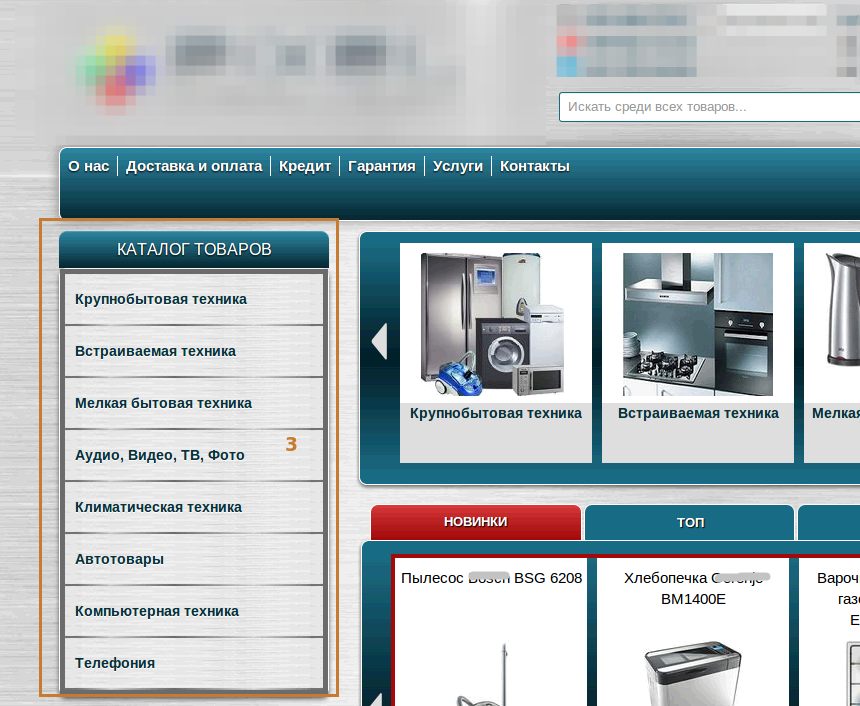
Task: Open 'Климатическая техника' category
Action: click(x=194, y=507)
